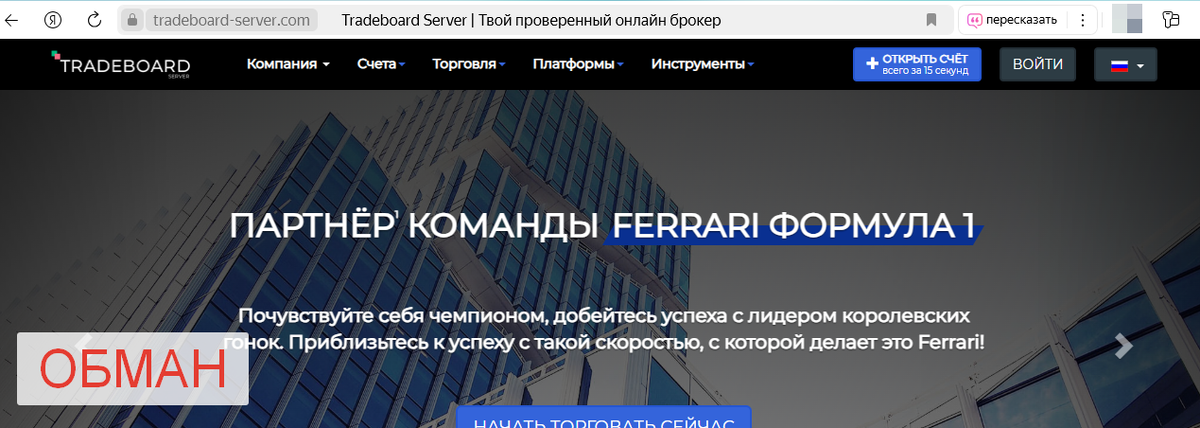
Task: Click the Tradeboard Server logo
Action: click(121, 64)
